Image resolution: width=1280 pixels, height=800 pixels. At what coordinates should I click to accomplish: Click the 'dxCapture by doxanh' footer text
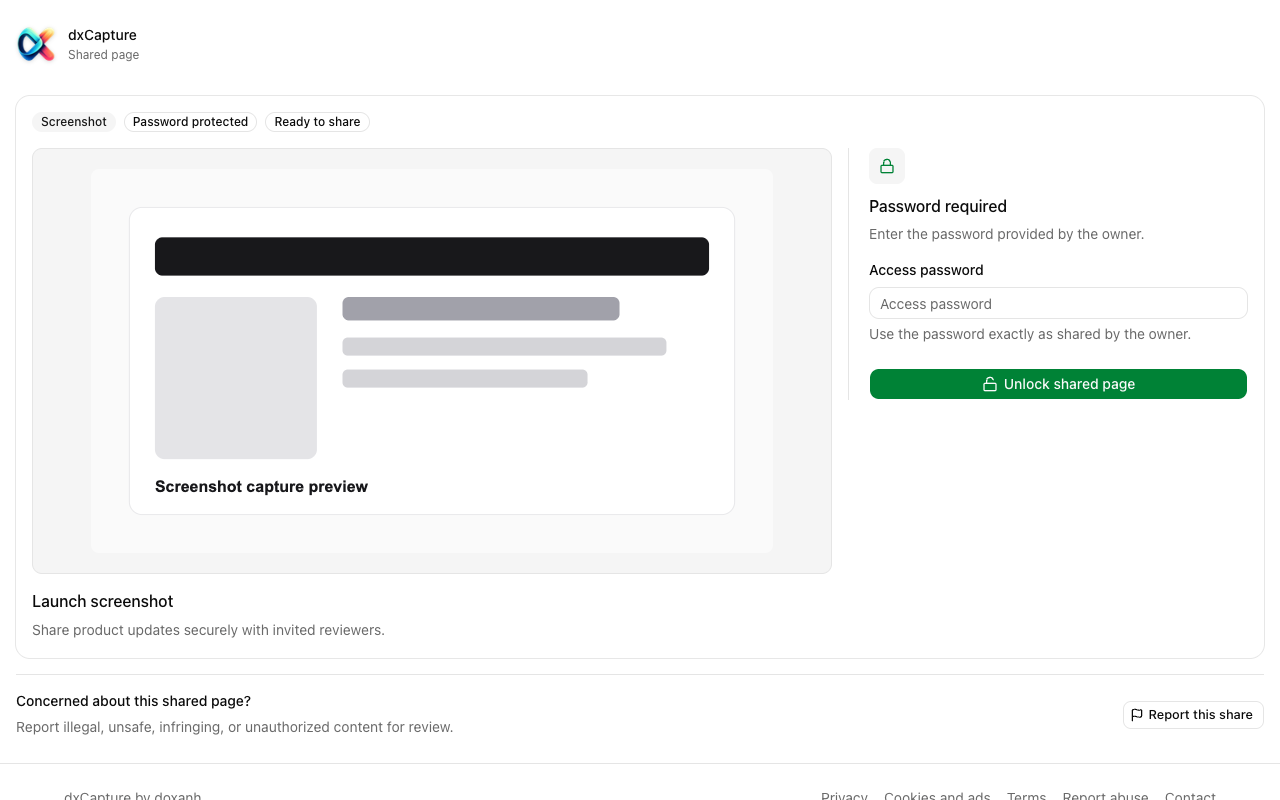point(132,795)
